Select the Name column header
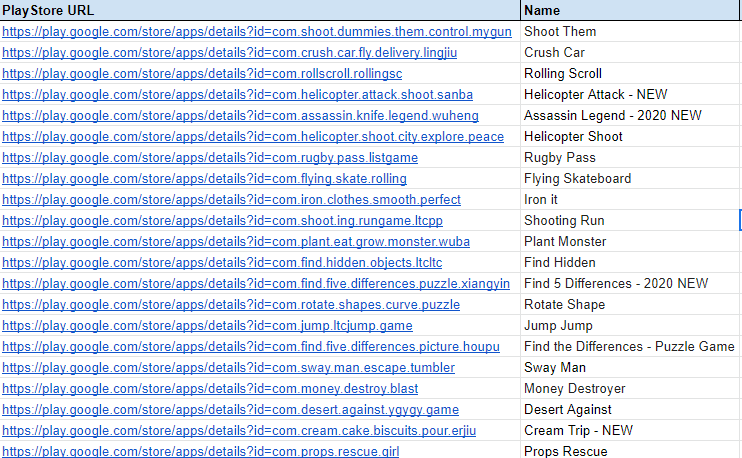 click(629, 10)
